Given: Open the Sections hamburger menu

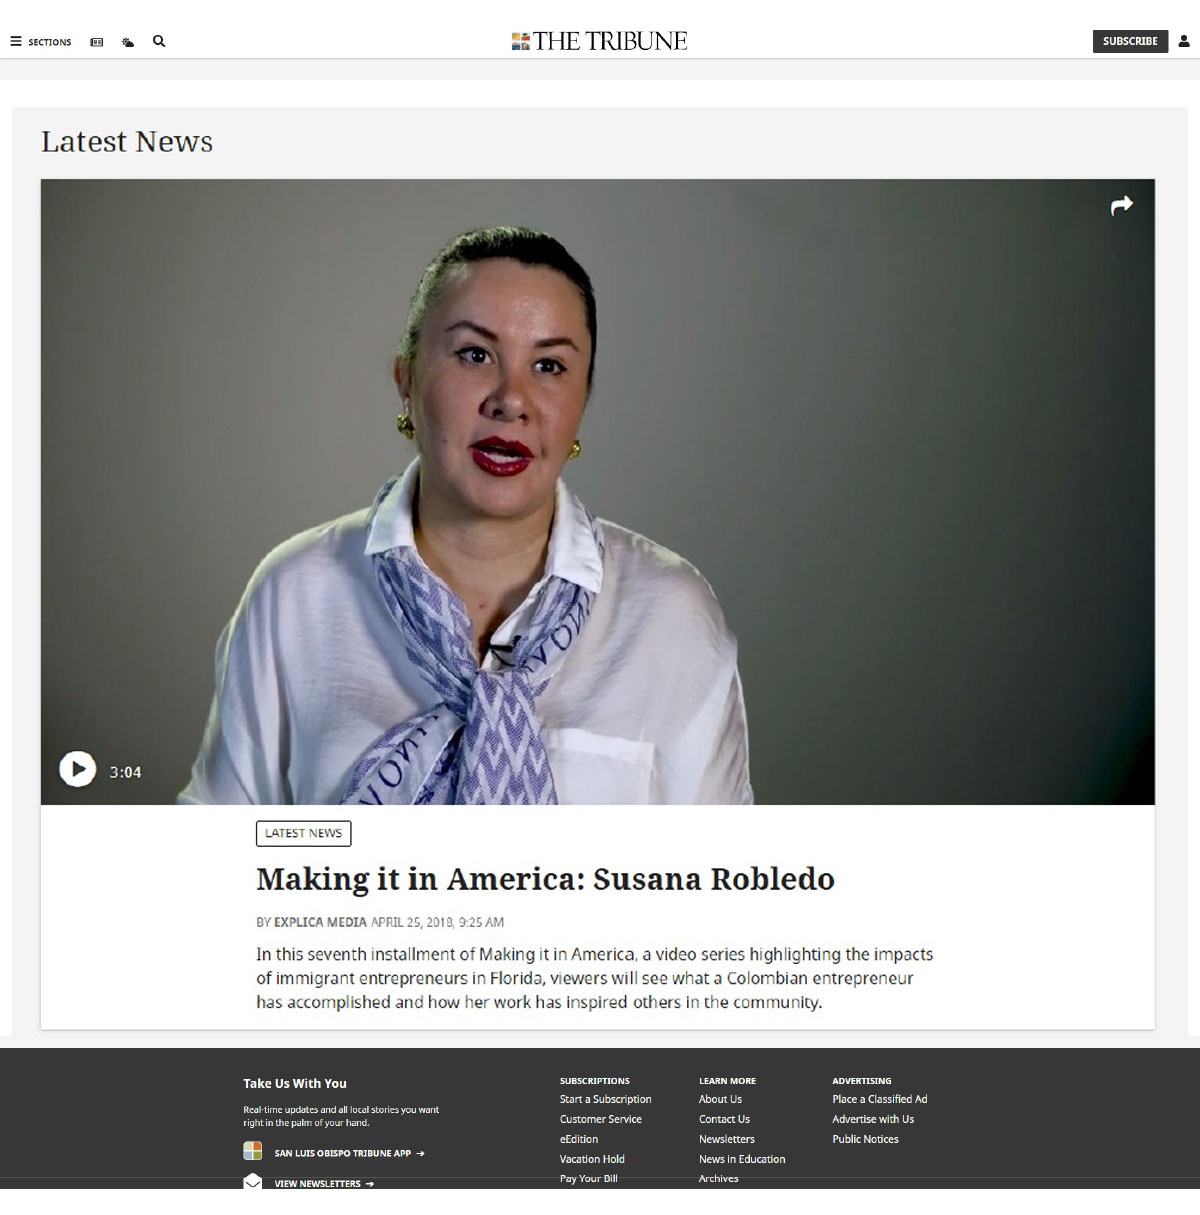Looking at the screenshot, I should [x=41, y=42].
